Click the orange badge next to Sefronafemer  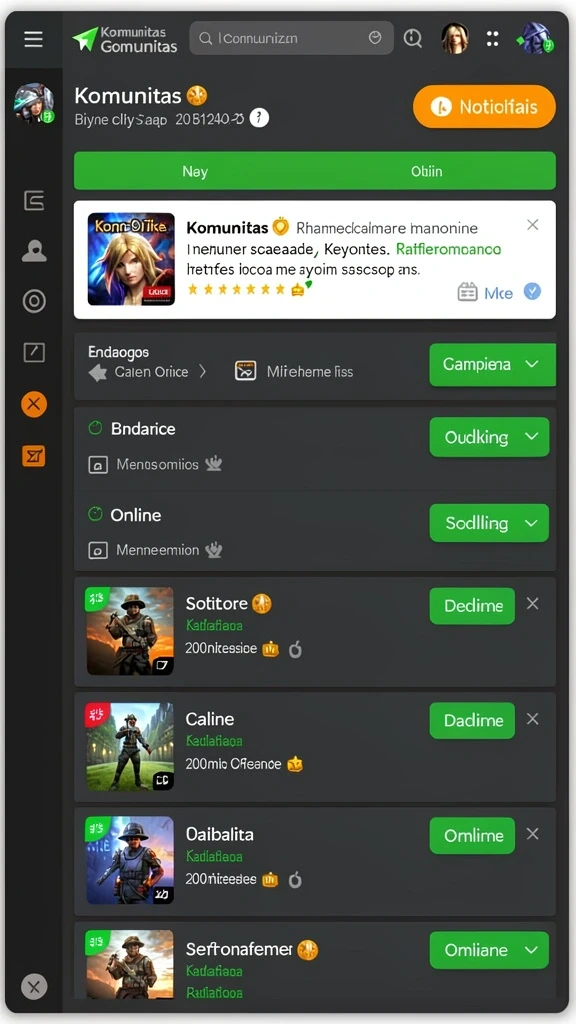pyautogui.click(x=308, y=950)
